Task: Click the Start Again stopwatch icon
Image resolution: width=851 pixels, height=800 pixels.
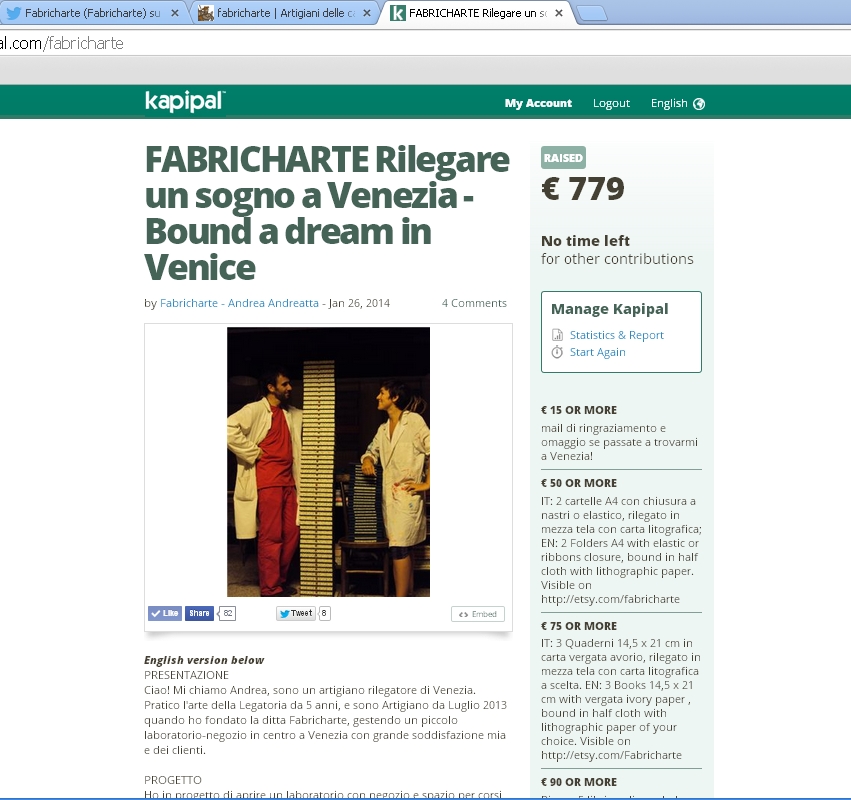Action: click(x=558, y=352)
